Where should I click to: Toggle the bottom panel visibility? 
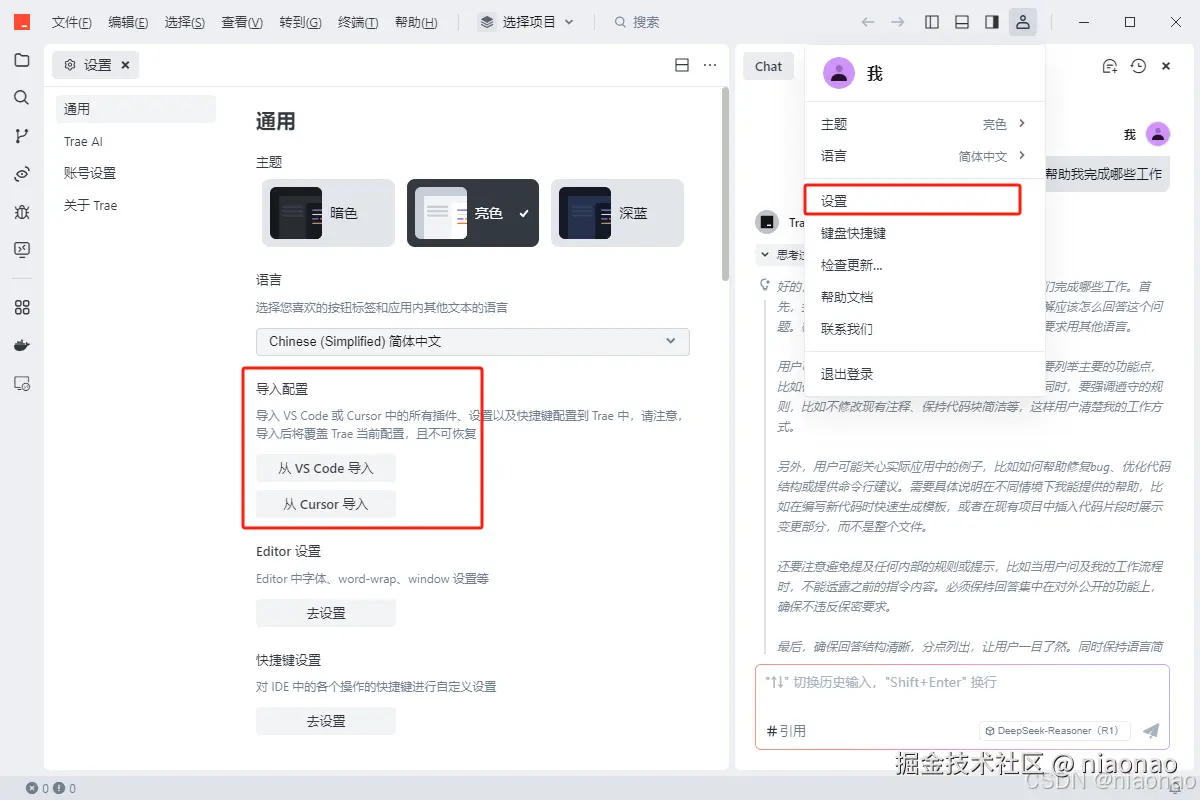pos(961,21)
